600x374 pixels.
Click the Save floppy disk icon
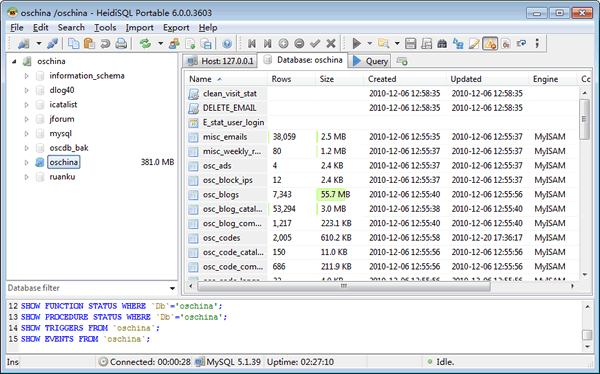click(x=410, y=44)
